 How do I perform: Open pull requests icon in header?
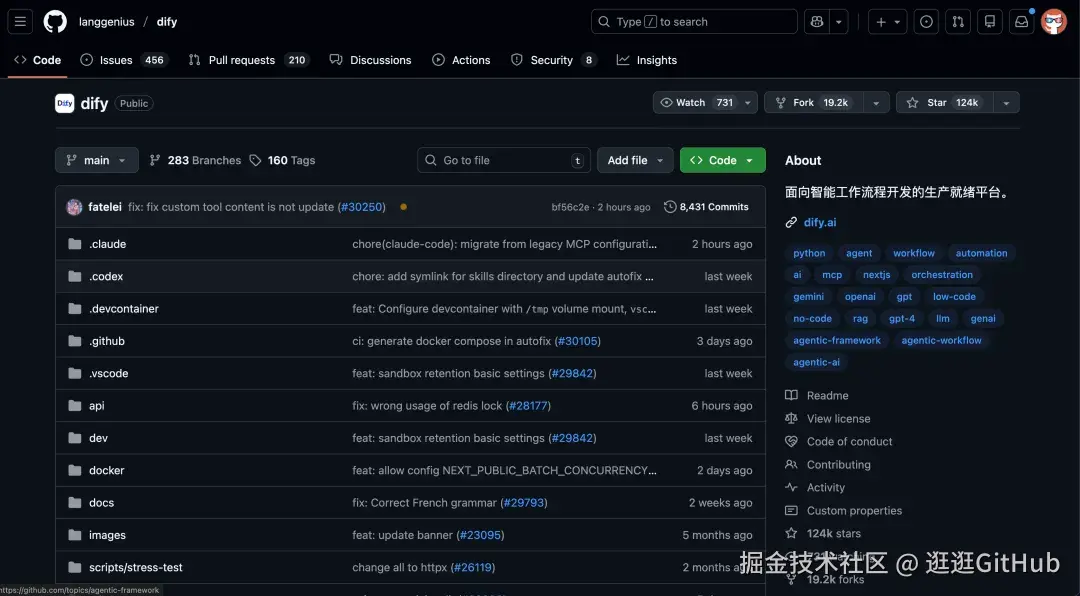pyautogui.click(x=958, y=21)
